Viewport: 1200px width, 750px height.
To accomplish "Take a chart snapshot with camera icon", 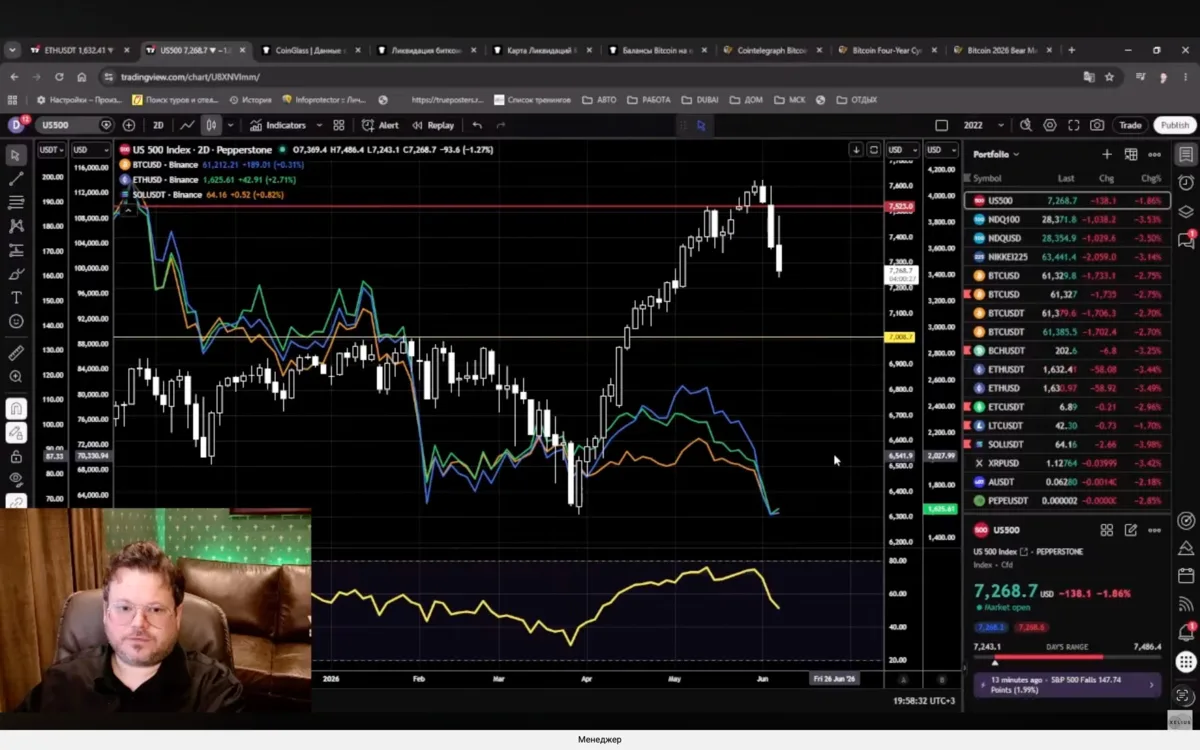I will (x=1098, y=125).
